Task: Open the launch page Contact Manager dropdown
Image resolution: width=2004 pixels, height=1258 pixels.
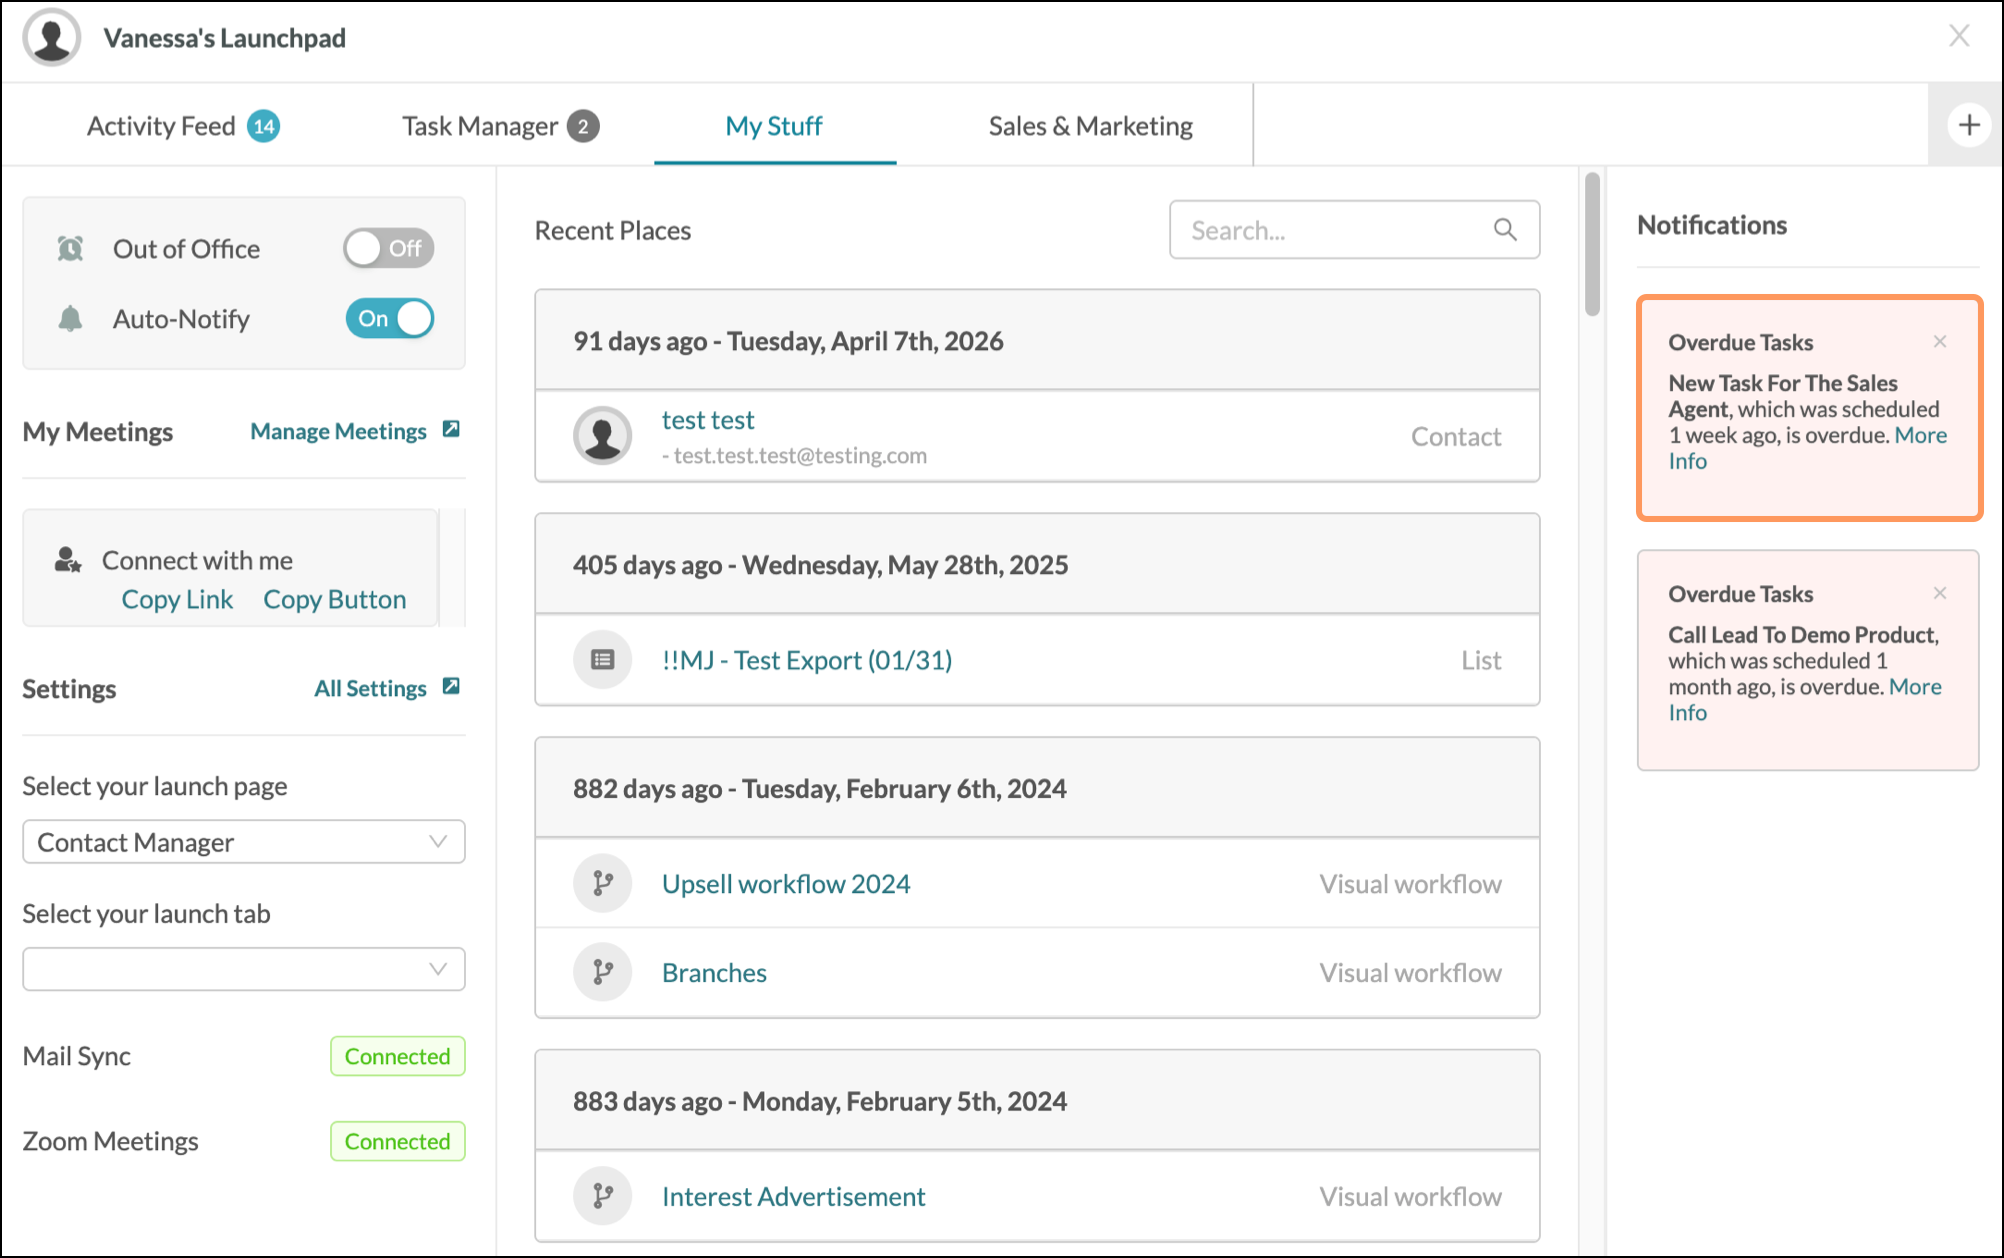Action: 244,842
